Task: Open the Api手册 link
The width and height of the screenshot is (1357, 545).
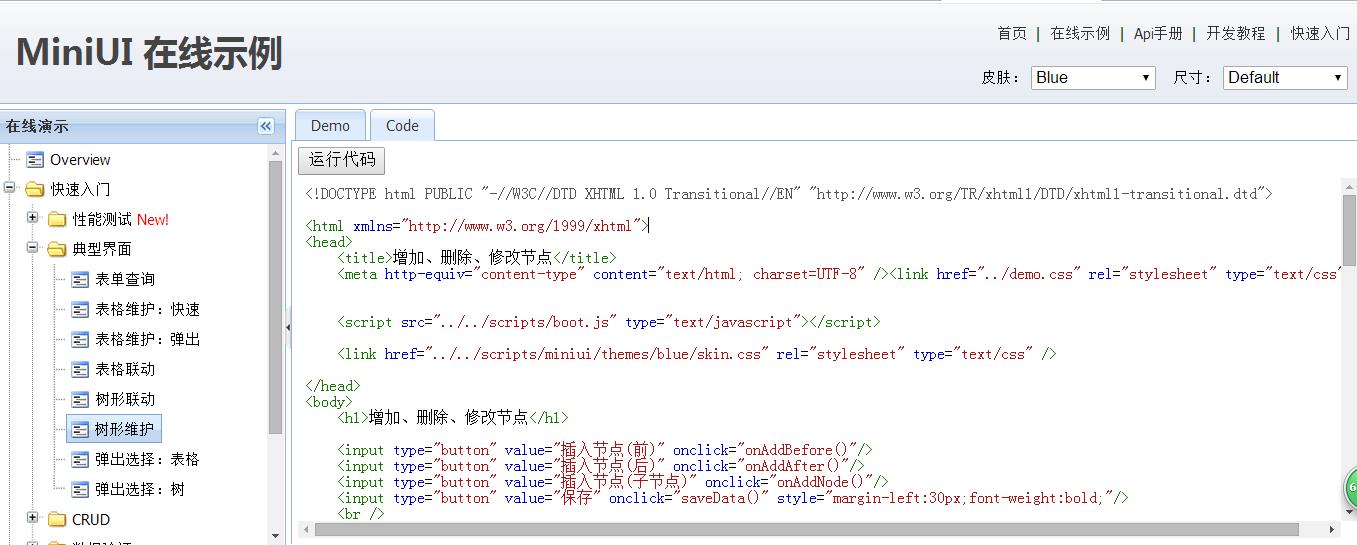Action: click(1158, 34)
